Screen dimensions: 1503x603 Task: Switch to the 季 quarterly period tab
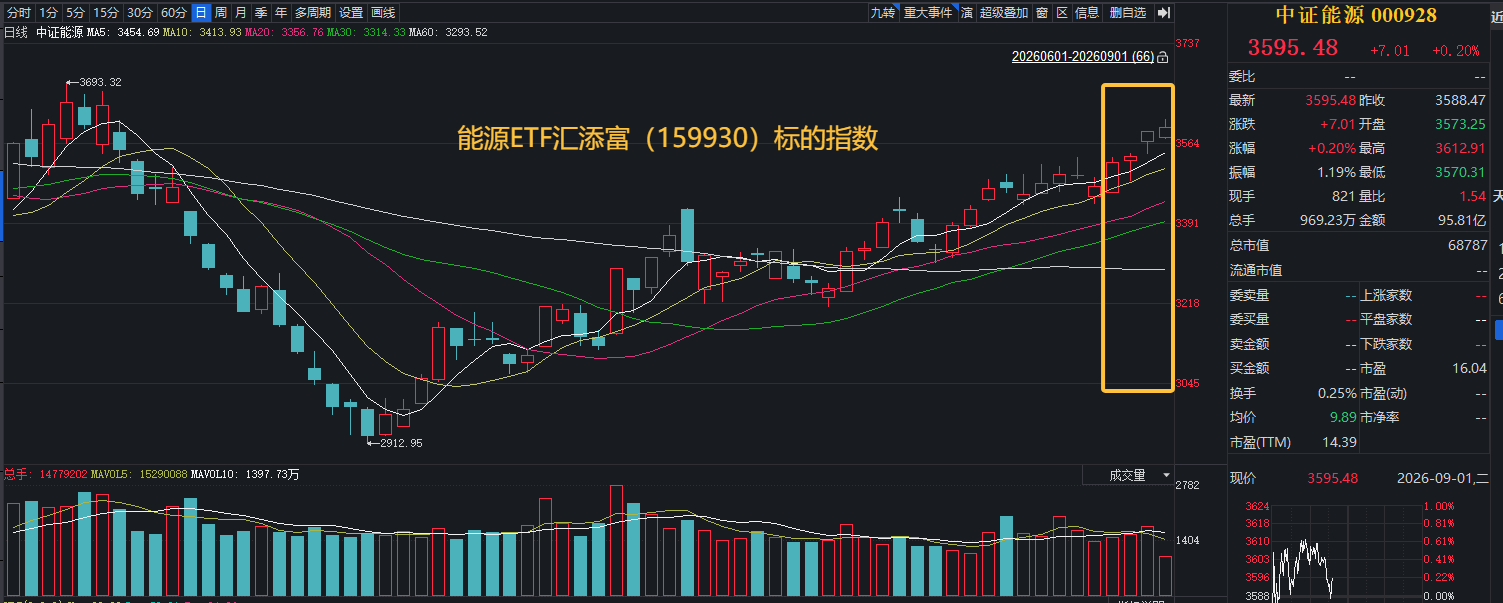tap(261, 13)
